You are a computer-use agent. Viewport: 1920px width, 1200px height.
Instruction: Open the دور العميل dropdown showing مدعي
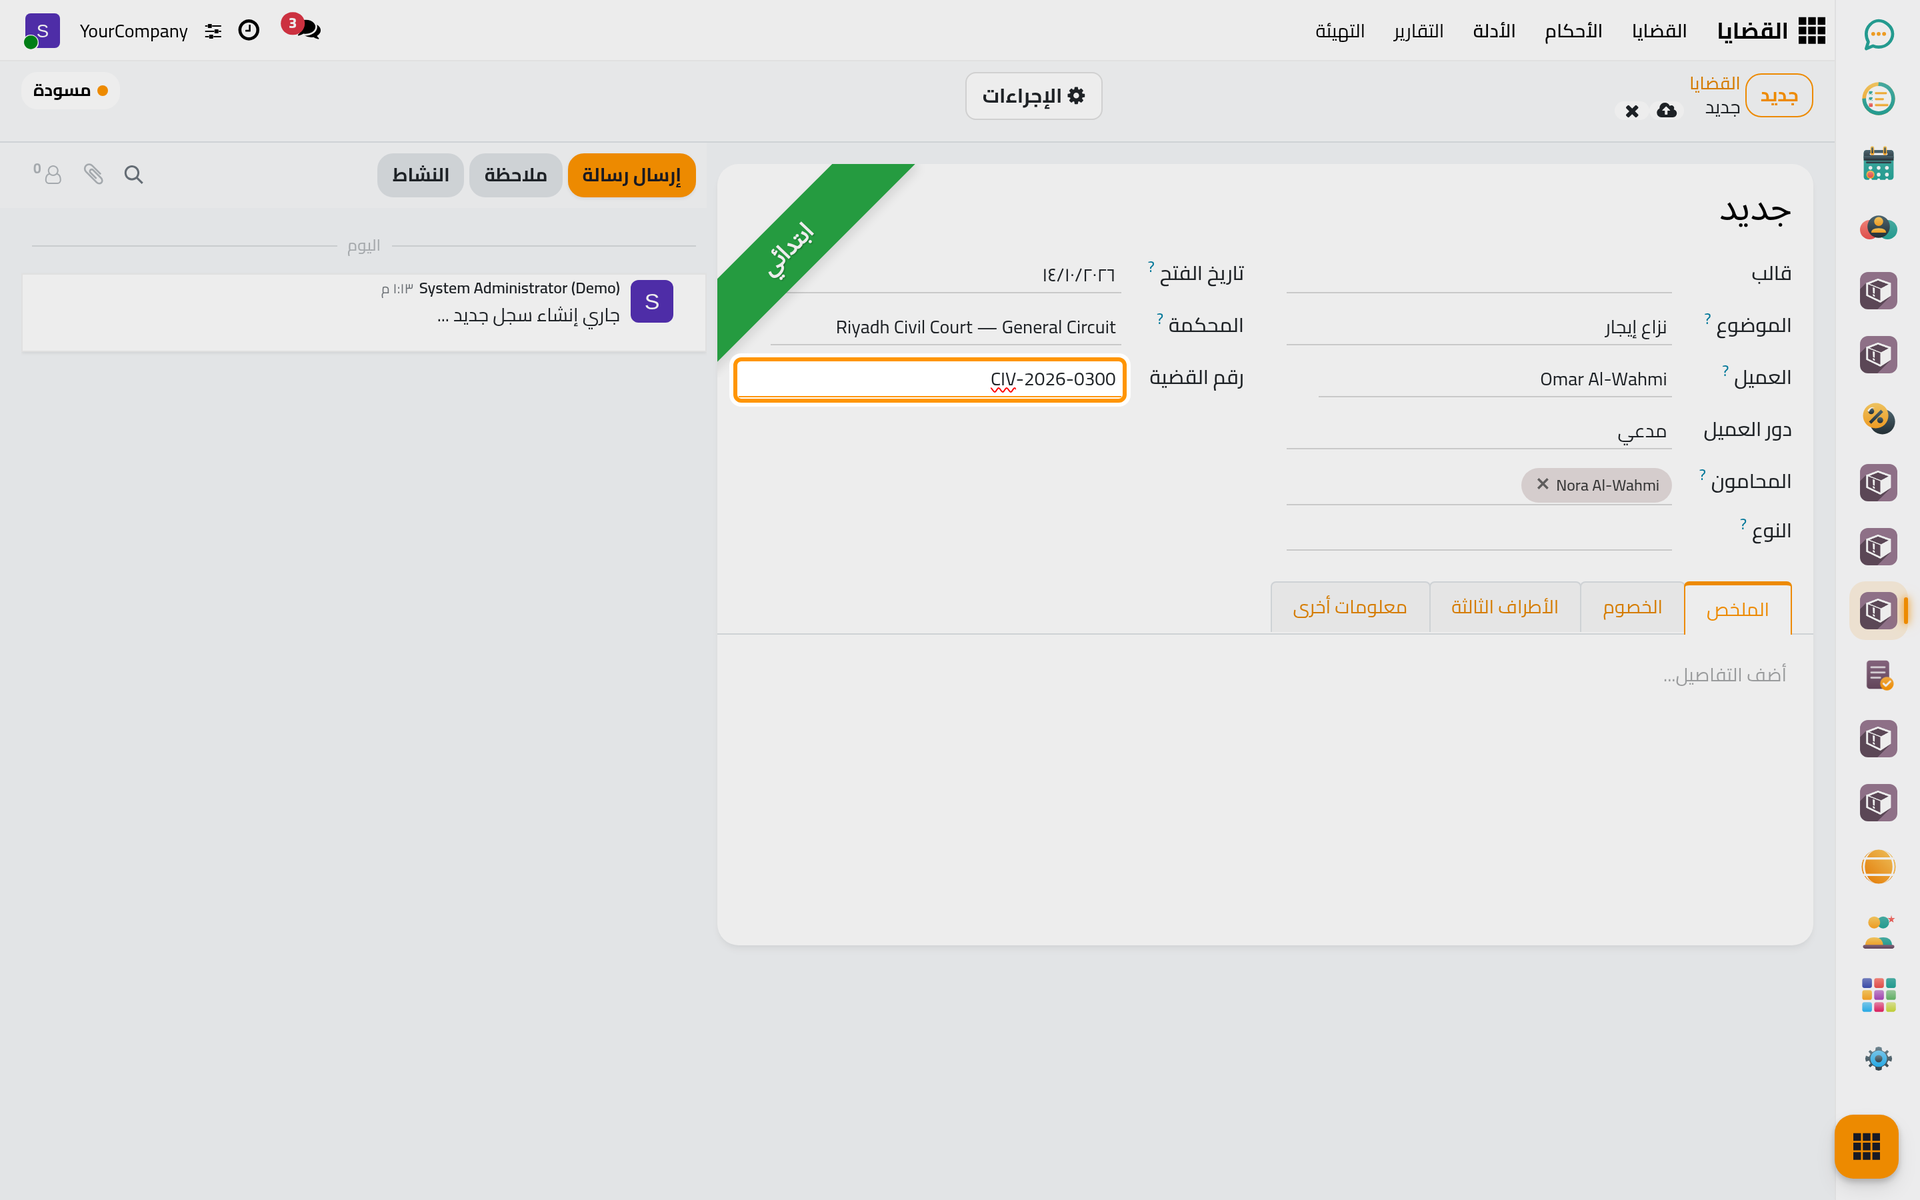click(x=1478, y=430)
